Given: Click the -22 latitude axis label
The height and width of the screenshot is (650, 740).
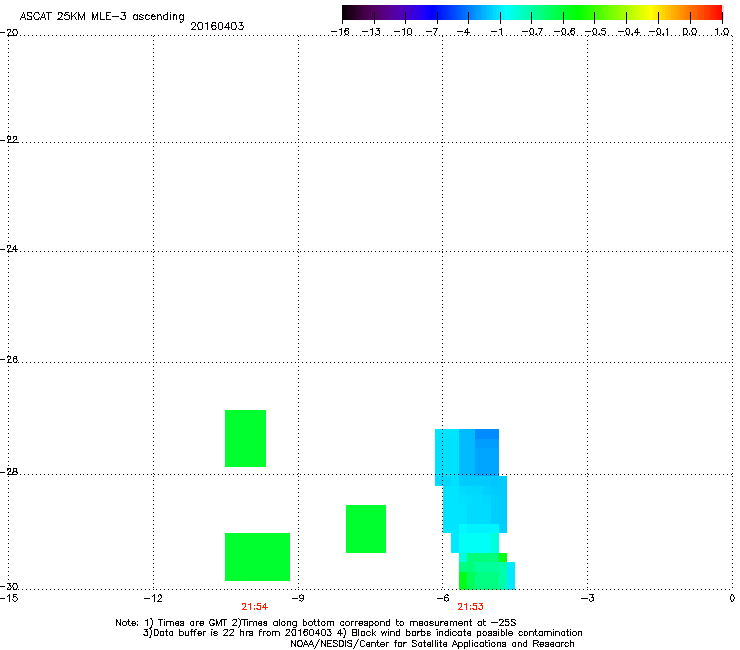Looking at the screenshot, I should click(x=9, y=140).
